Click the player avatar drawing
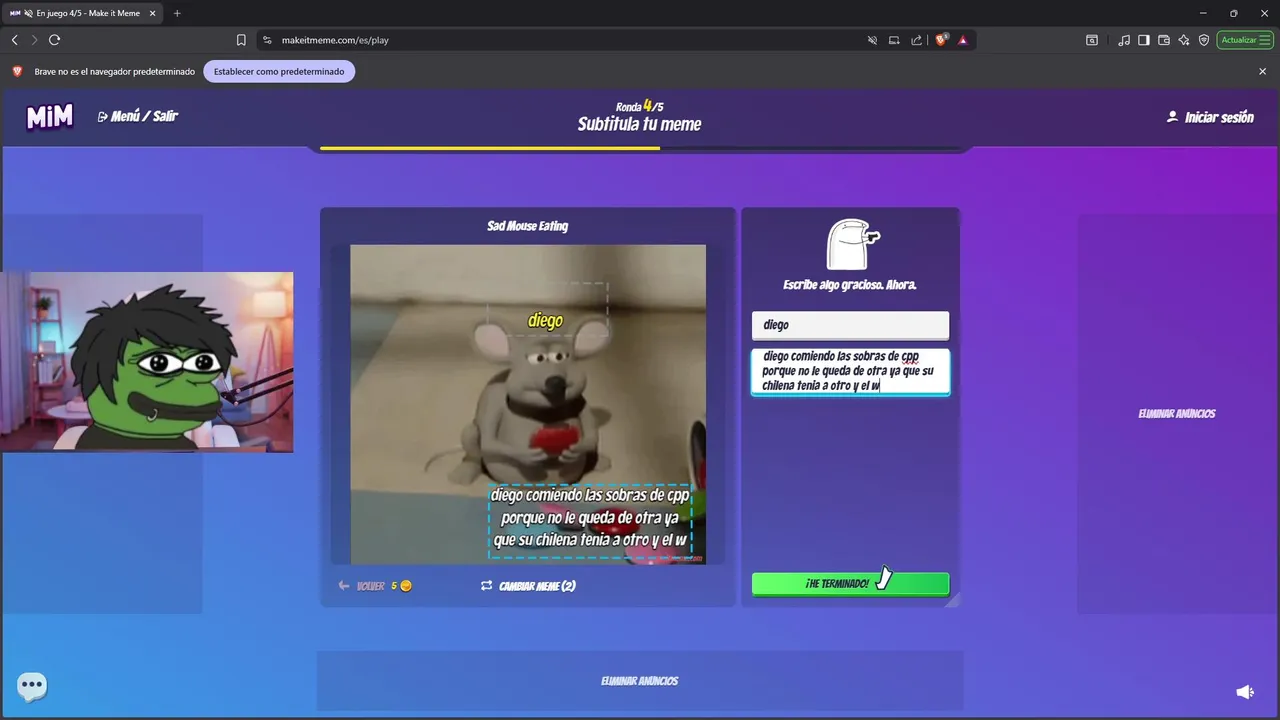 click(x=852, y=245)
